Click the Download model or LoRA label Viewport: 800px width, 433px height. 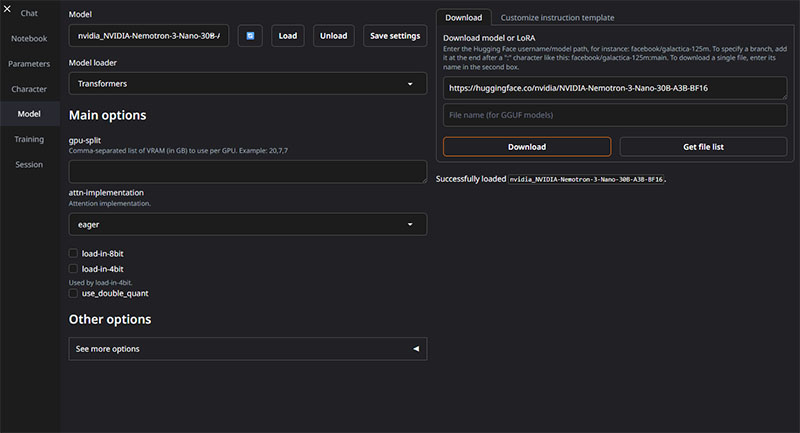tap(489, 38)
